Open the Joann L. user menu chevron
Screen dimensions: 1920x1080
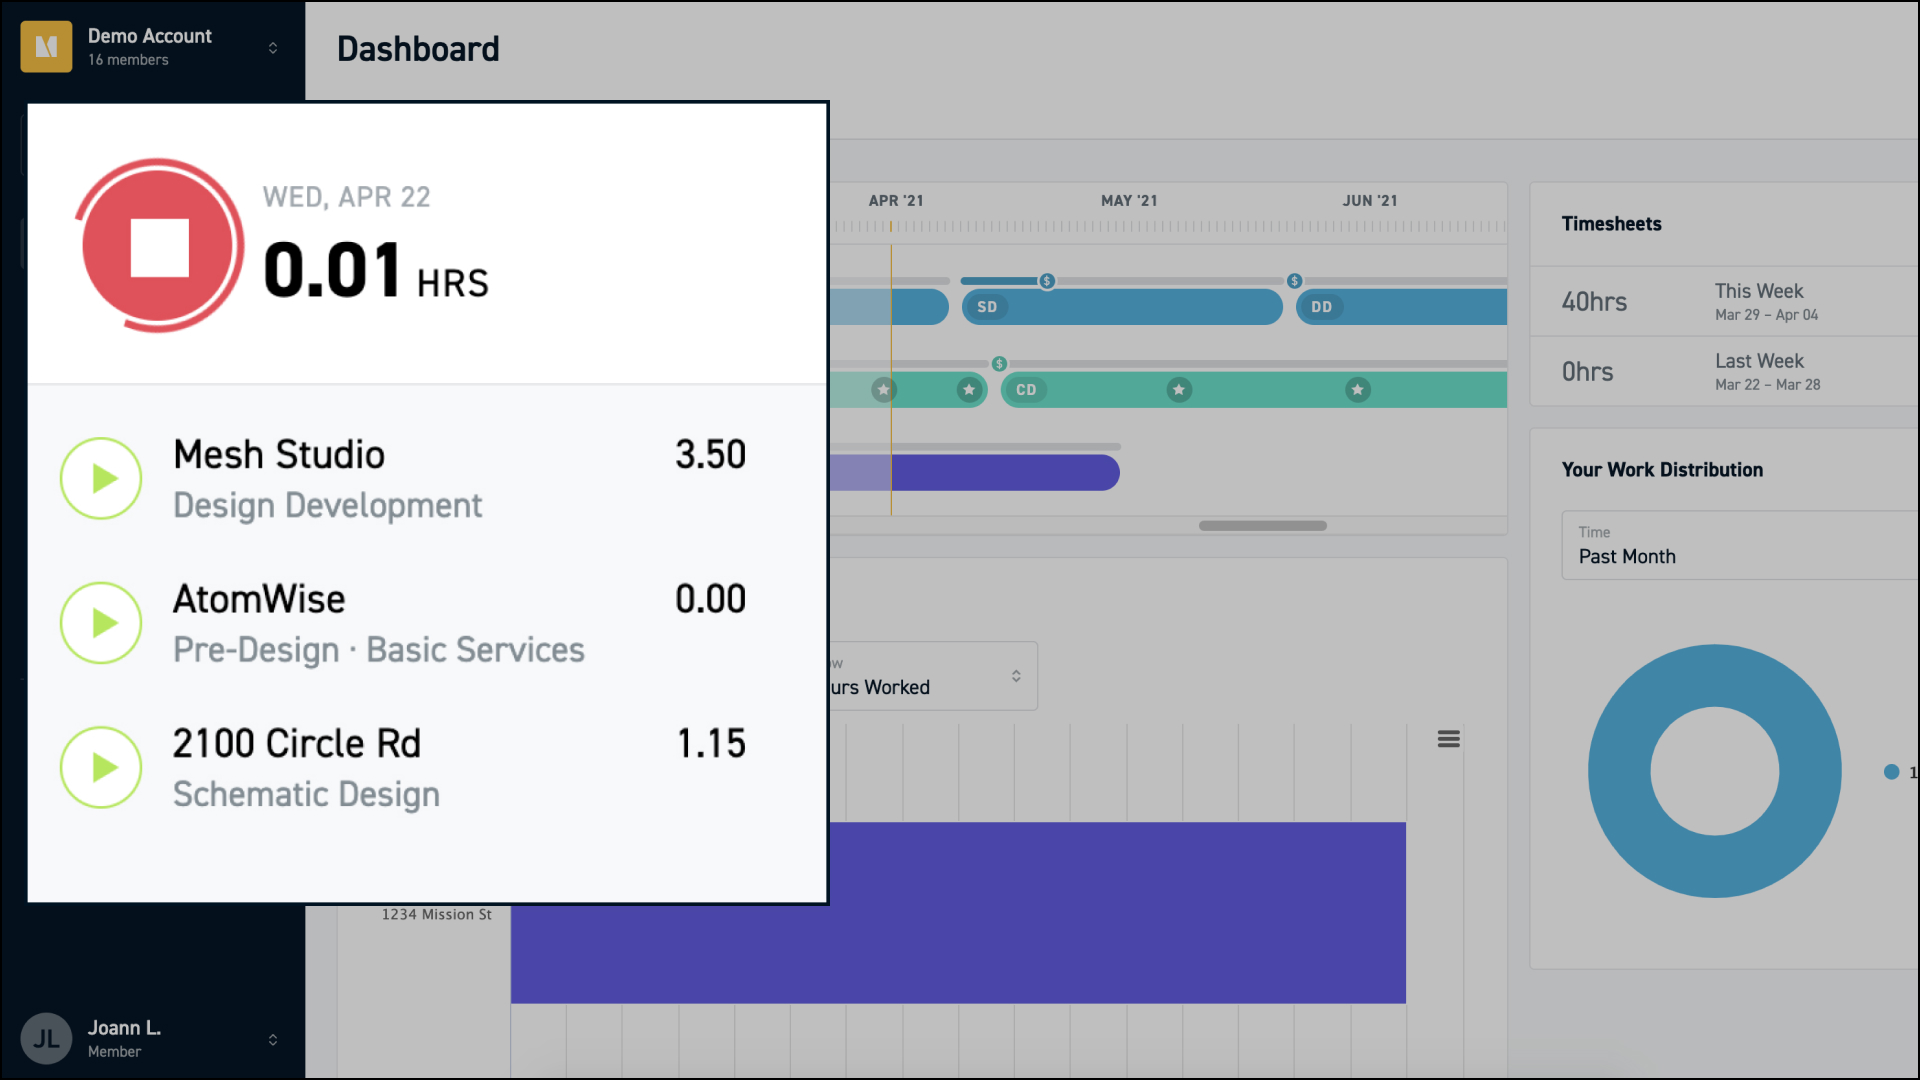(x=273, y=1039)
